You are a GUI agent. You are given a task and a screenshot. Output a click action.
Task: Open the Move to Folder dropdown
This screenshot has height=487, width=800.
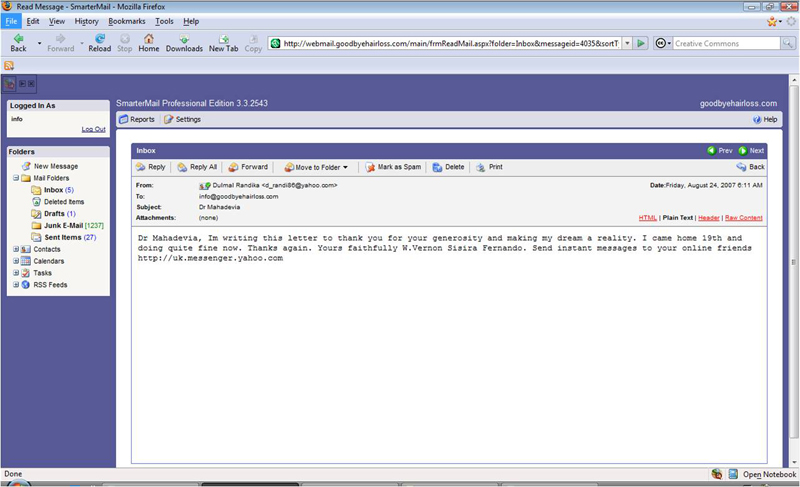coord(316,167)
